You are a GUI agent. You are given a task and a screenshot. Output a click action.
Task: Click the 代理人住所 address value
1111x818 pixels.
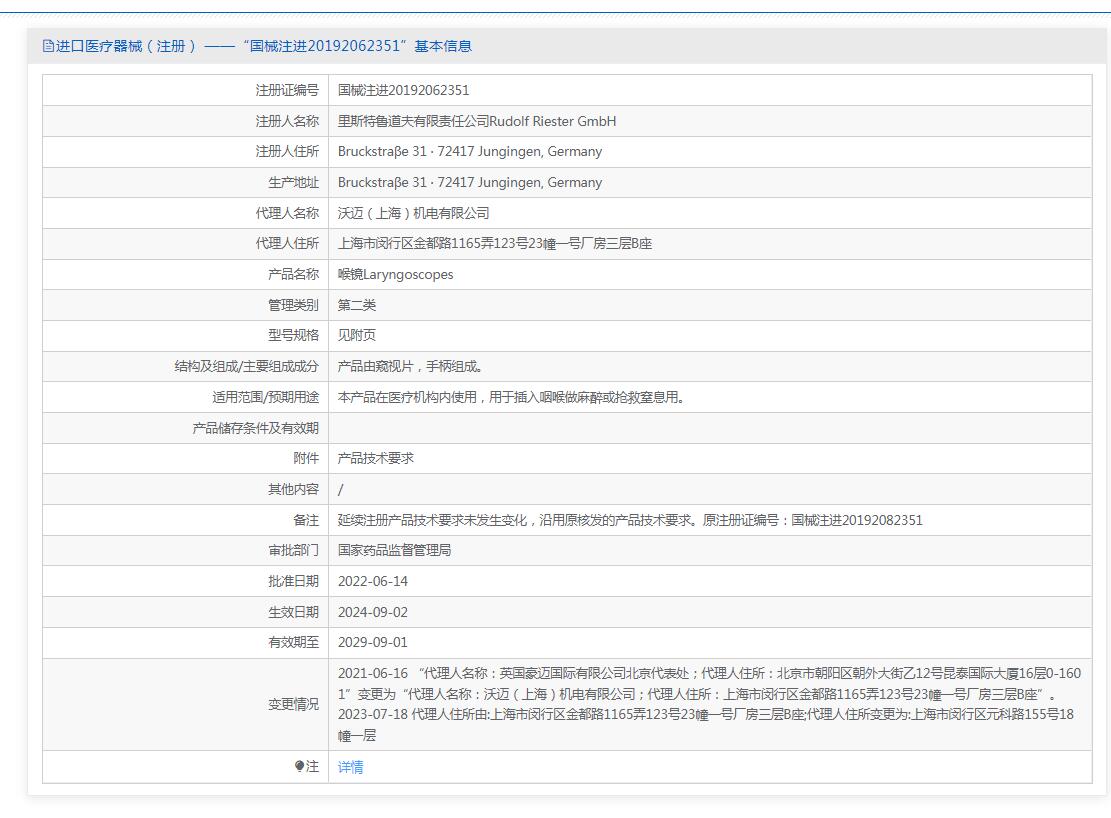click(495, 244)
